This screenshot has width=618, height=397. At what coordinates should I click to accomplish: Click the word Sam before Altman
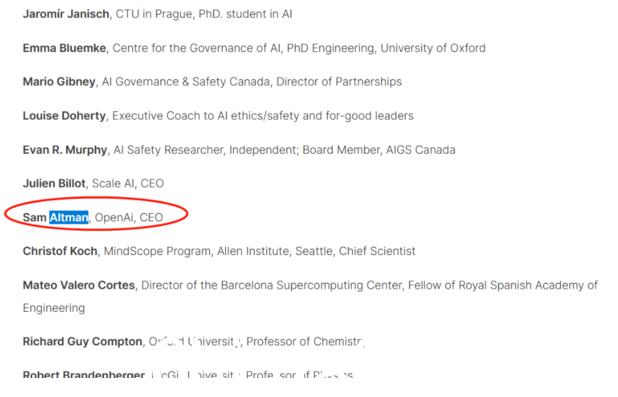point(35,217)
